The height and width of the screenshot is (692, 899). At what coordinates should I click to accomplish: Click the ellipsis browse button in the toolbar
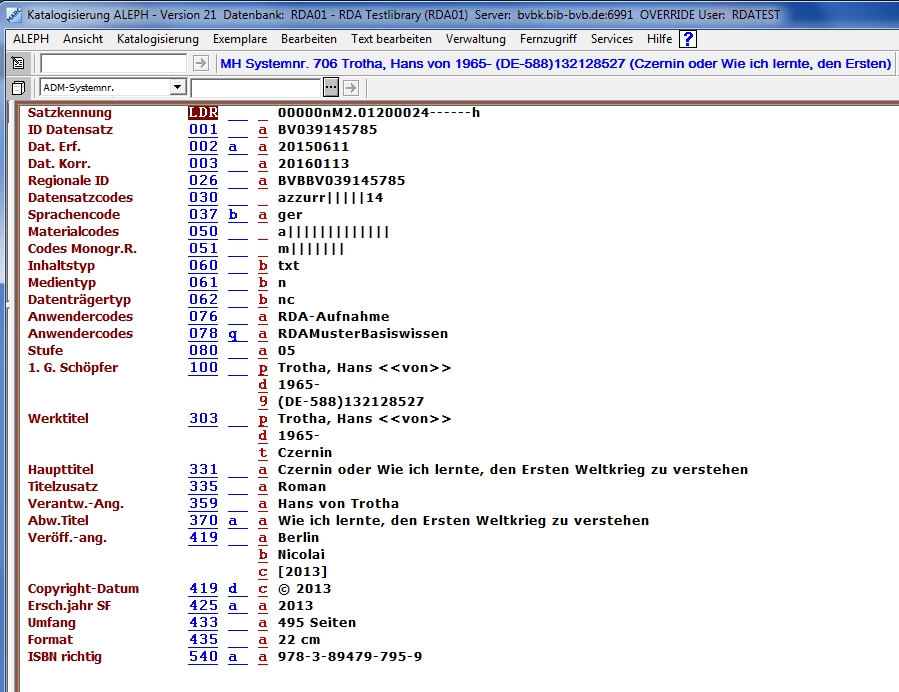[x=331, y=88]
